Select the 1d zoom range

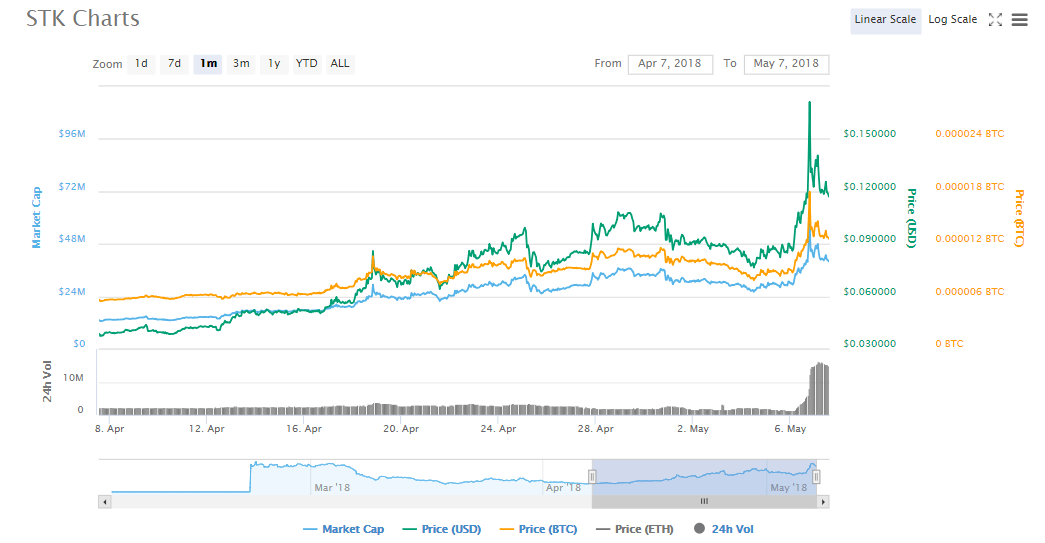[141, 64]
